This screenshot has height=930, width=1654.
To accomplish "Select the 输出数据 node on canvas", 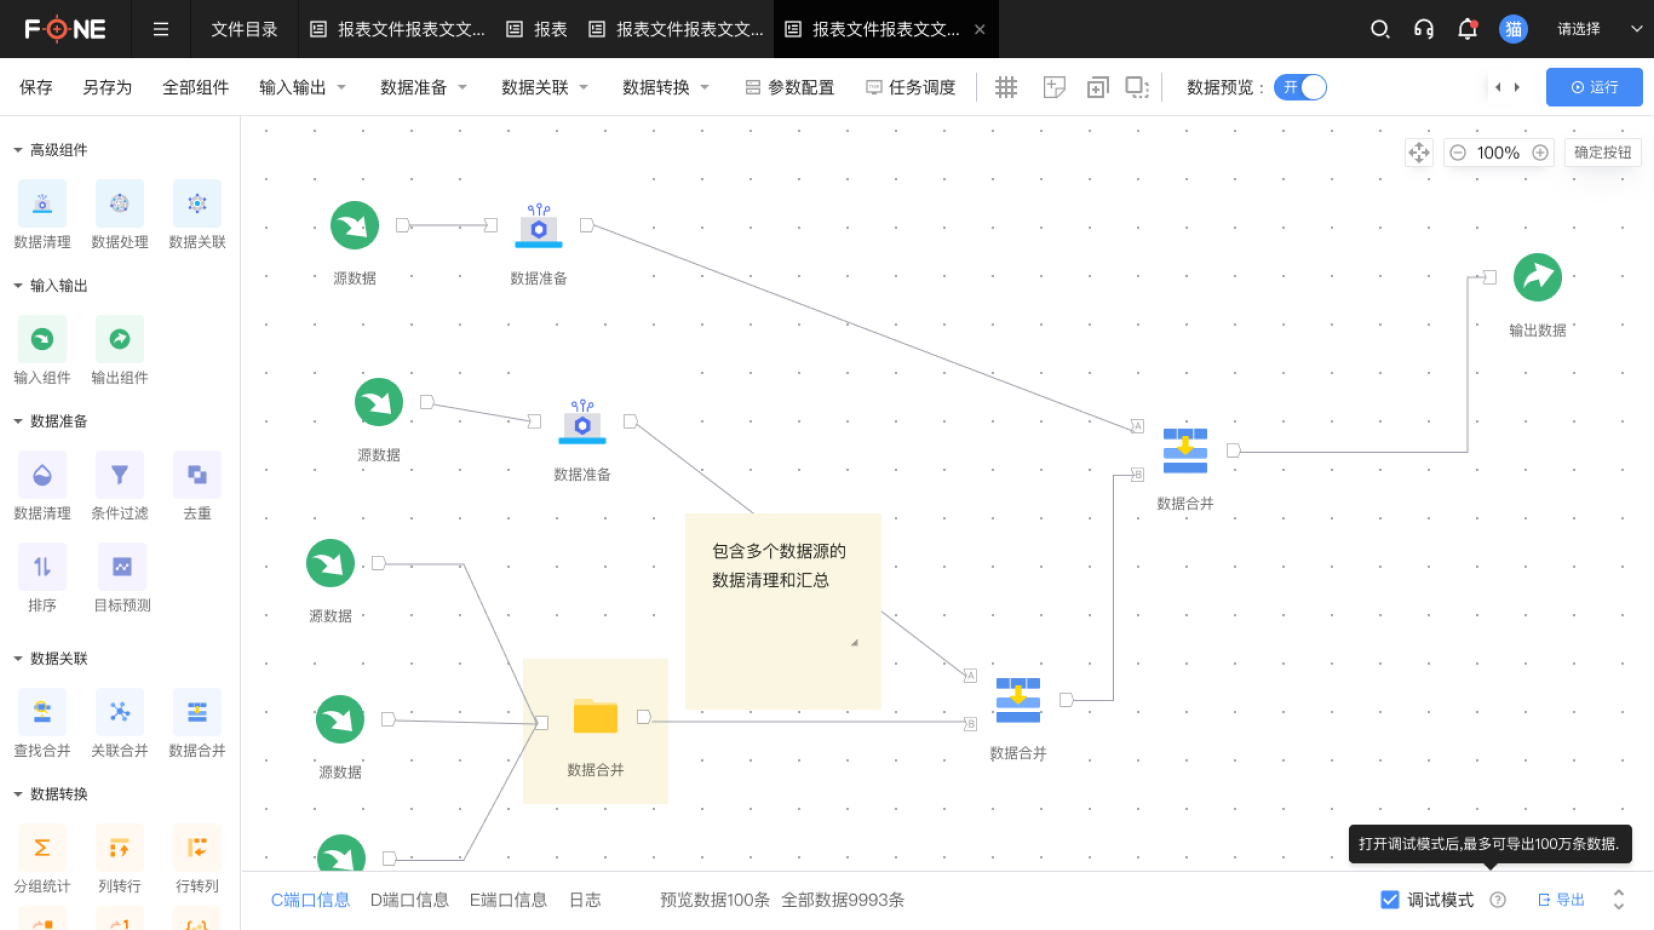I will click(x=1537, y=278).
